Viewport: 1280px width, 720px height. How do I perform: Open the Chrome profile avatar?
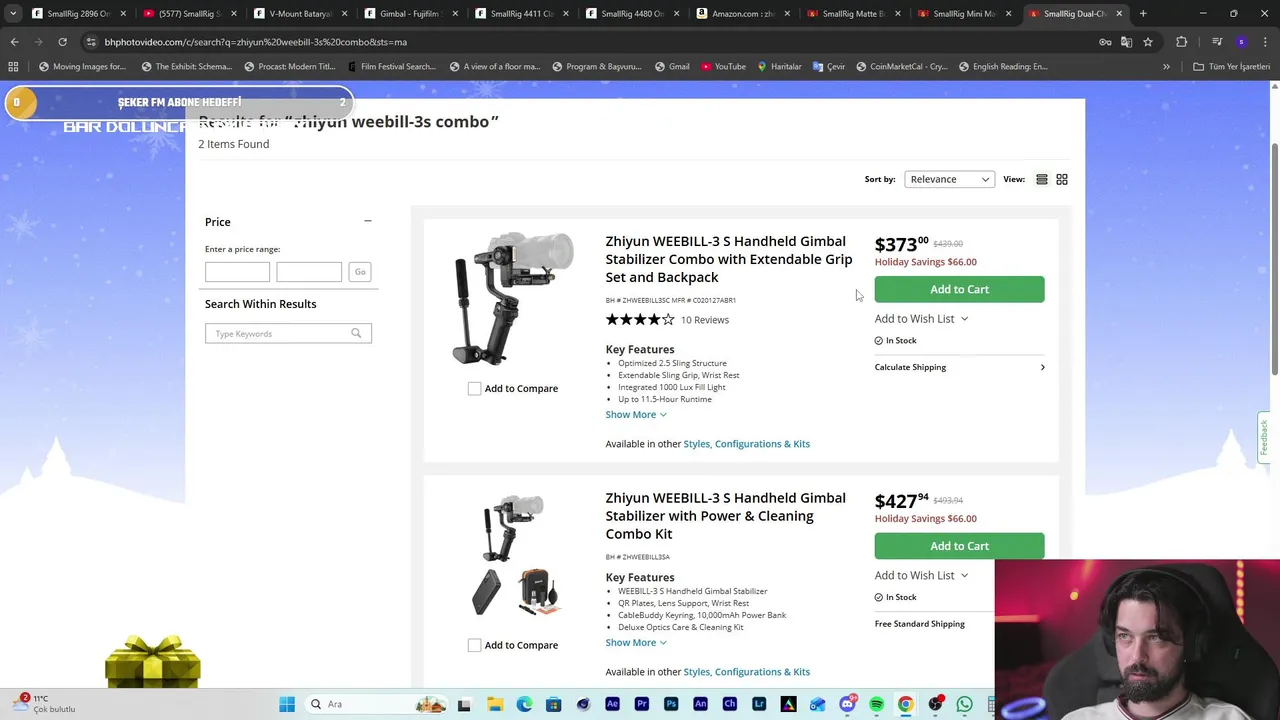tap(1241, 42)
